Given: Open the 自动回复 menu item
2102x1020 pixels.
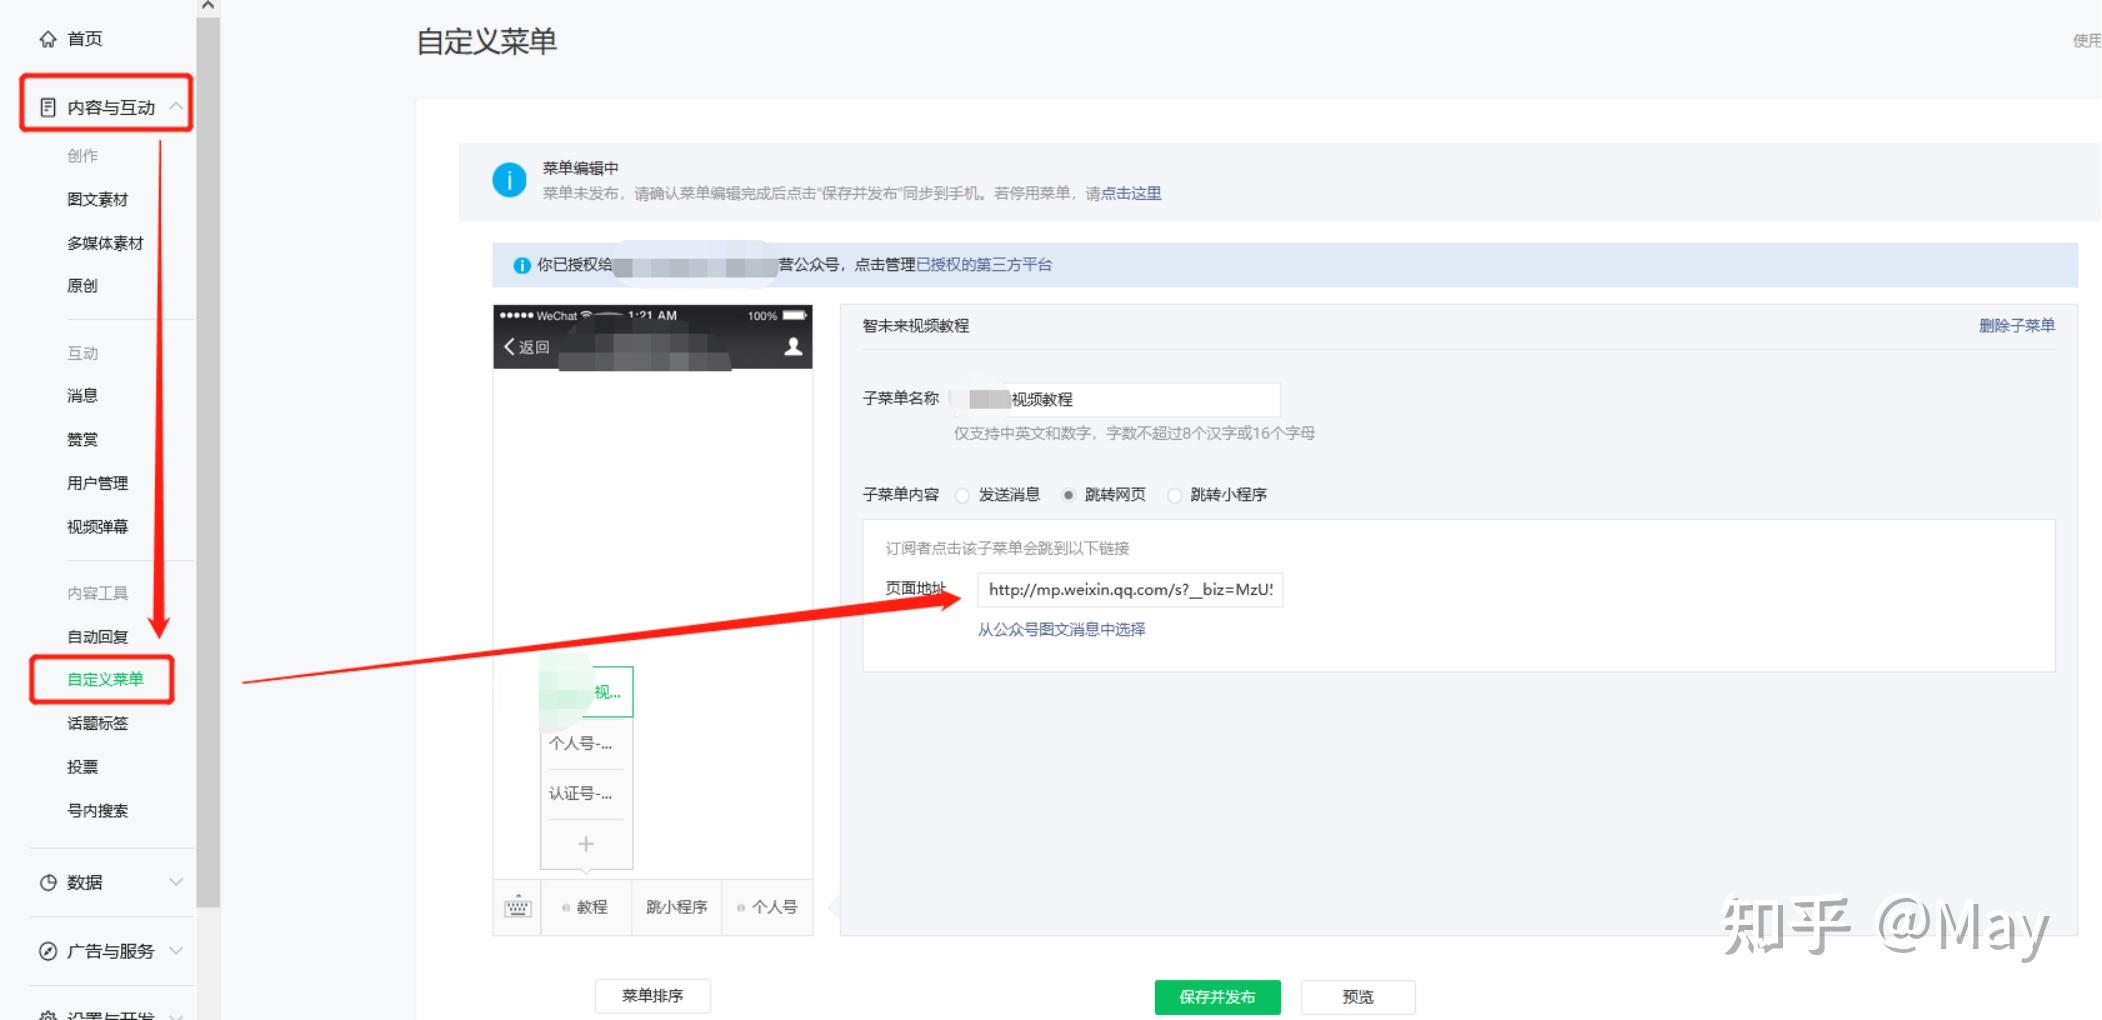Looking at the screenshot, I should [98, 637].
